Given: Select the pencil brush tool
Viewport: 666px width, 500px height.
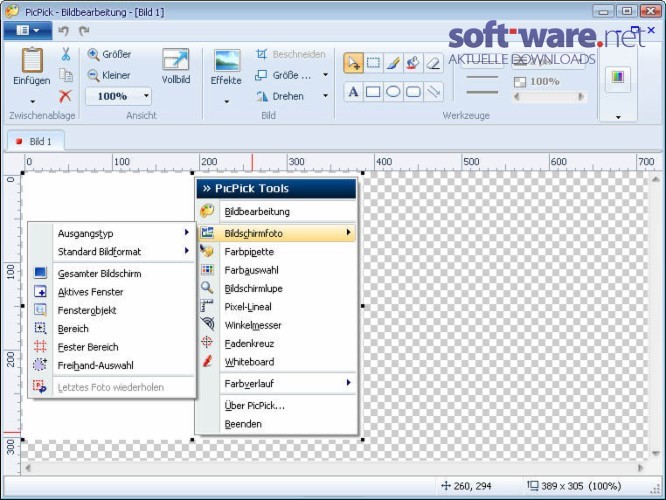Looking at the screenshot, I should tap(393, 63).
